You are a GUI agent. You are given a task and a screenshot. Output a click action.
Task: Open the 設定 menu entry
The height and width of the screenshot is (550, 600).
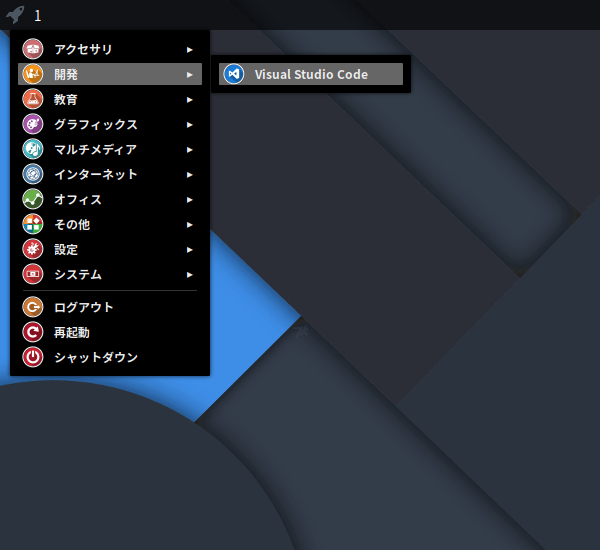pos(110,249)
